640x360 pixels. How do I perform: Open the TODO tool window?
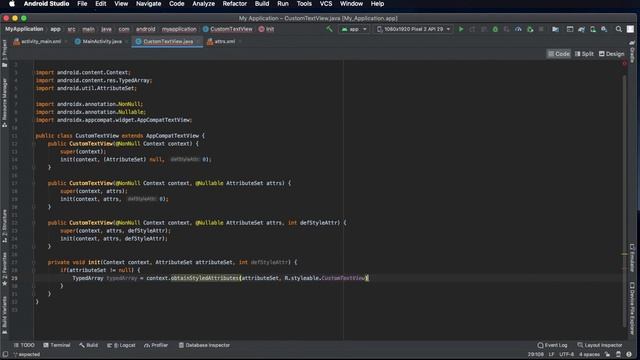tap(24, 345)
